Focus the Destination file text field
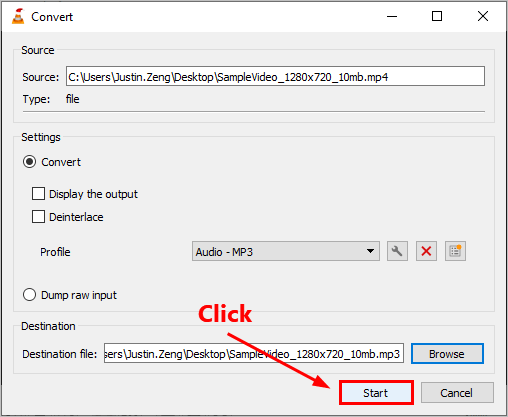 point(254,353)
